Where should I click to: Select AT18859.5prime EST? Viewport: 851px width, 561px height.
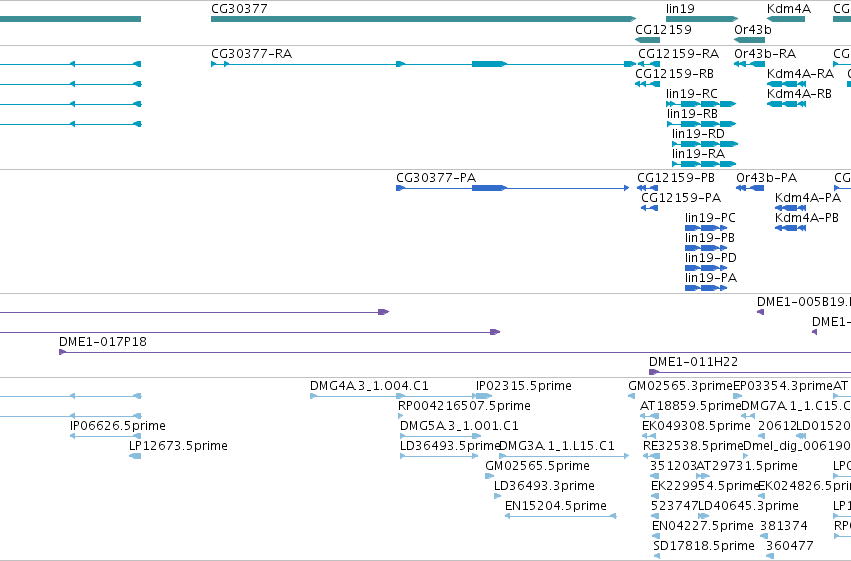click(x=650, y=417)
